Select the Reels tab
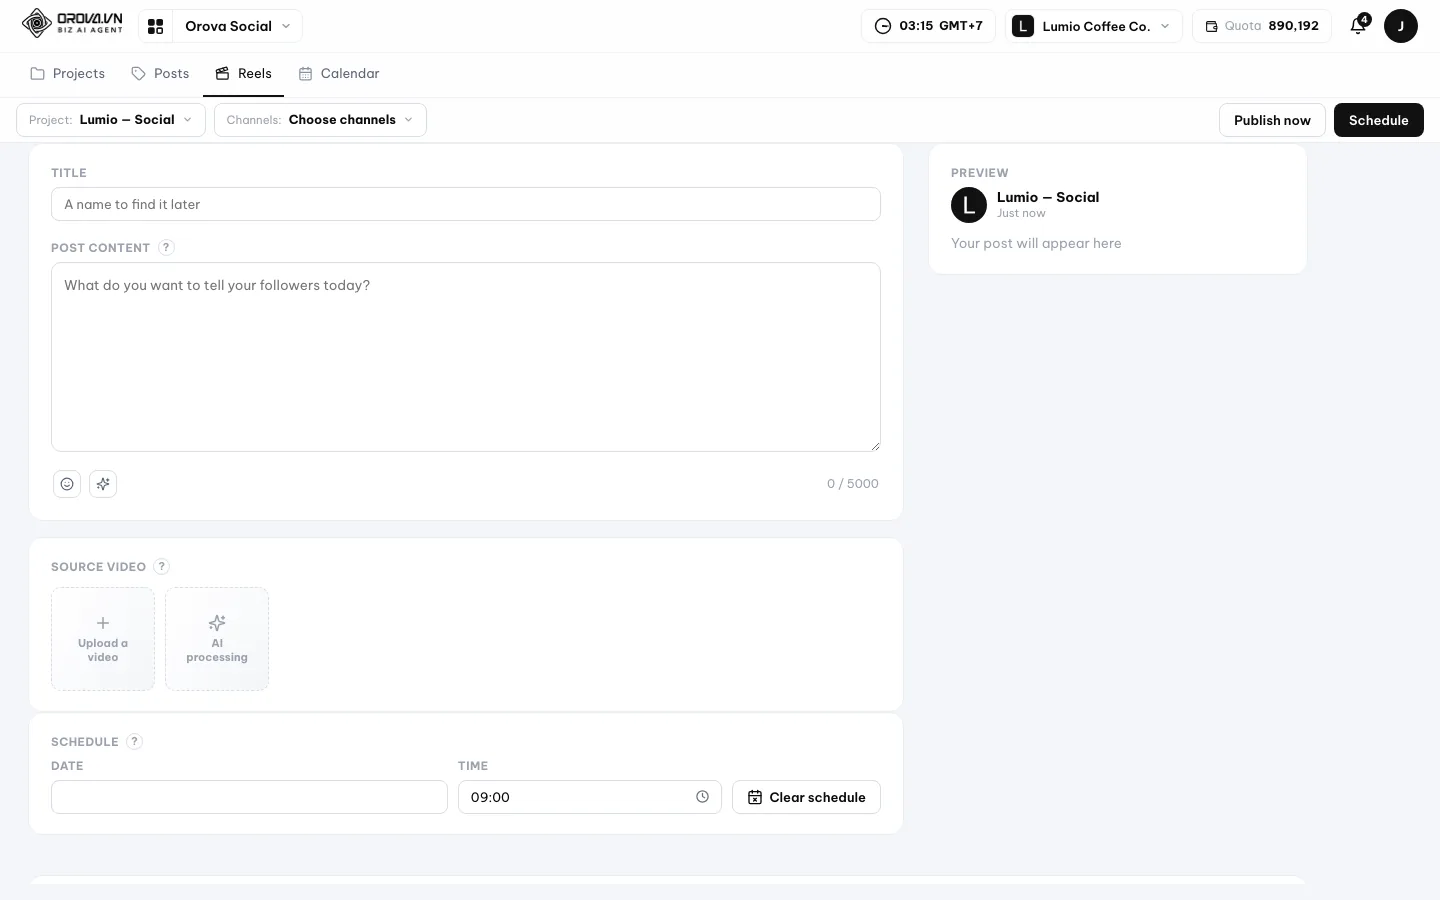The height and width of the screenshot is (900, 1440). [243, 74]
